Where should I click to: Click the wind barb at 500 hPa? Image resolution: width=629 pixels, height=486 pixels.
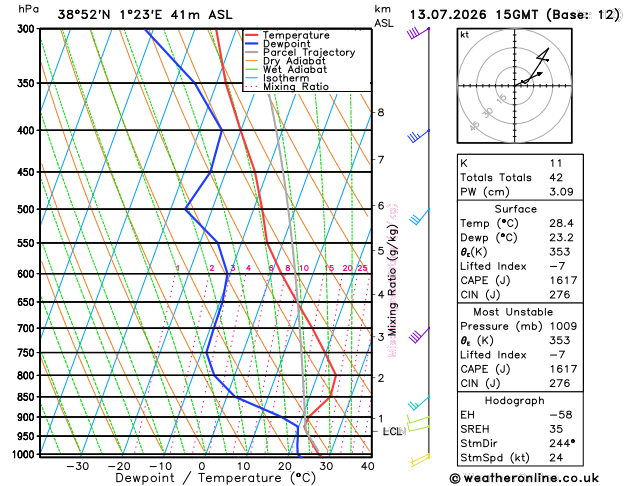[x=420, y=217]
